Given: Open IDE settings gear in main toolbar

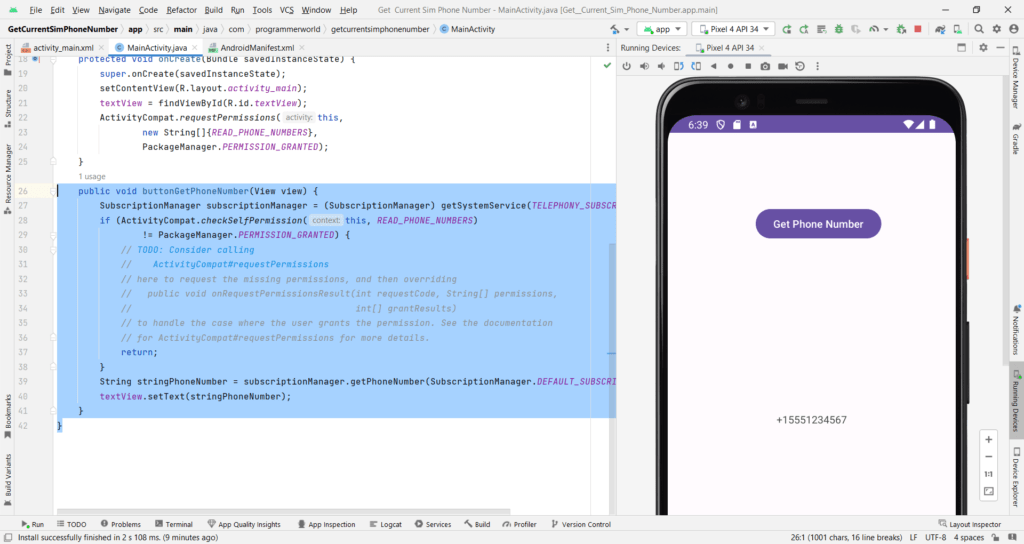Looking at the screenshot, I should pos(997,29).
